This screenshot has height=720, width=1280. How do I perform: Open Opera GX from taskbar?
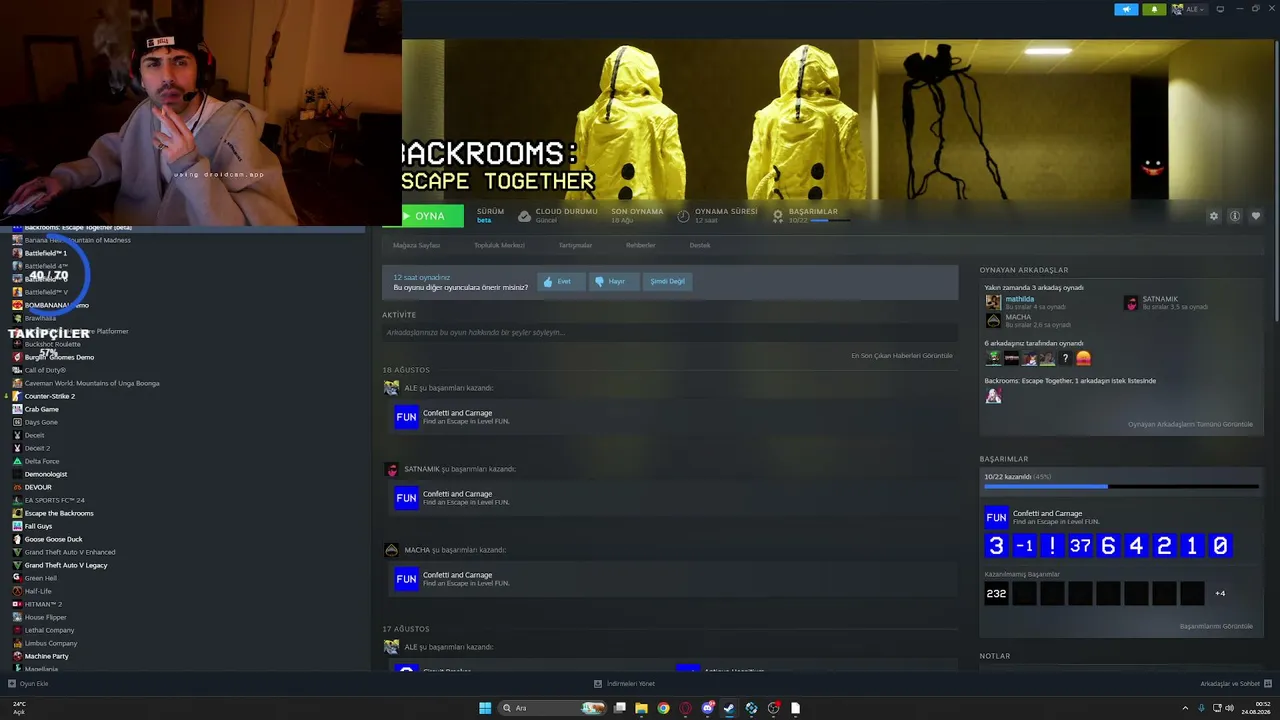(685, 708)
